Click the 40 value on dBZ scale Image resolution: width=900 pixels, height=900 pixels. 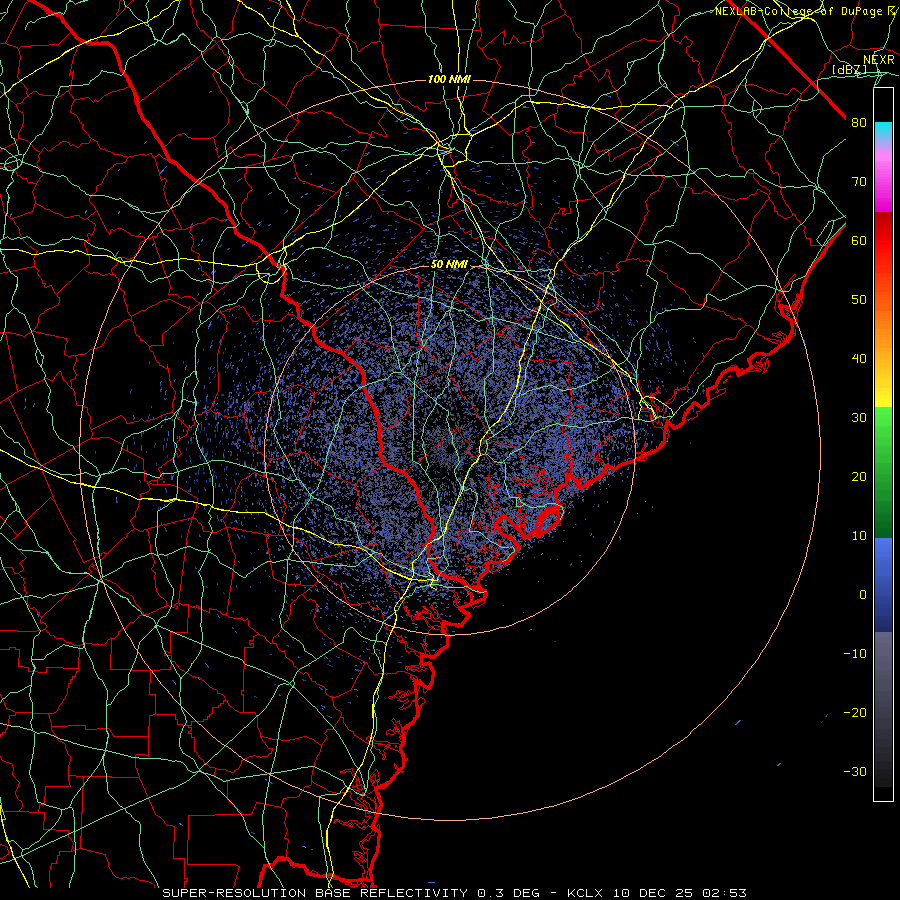859,359
